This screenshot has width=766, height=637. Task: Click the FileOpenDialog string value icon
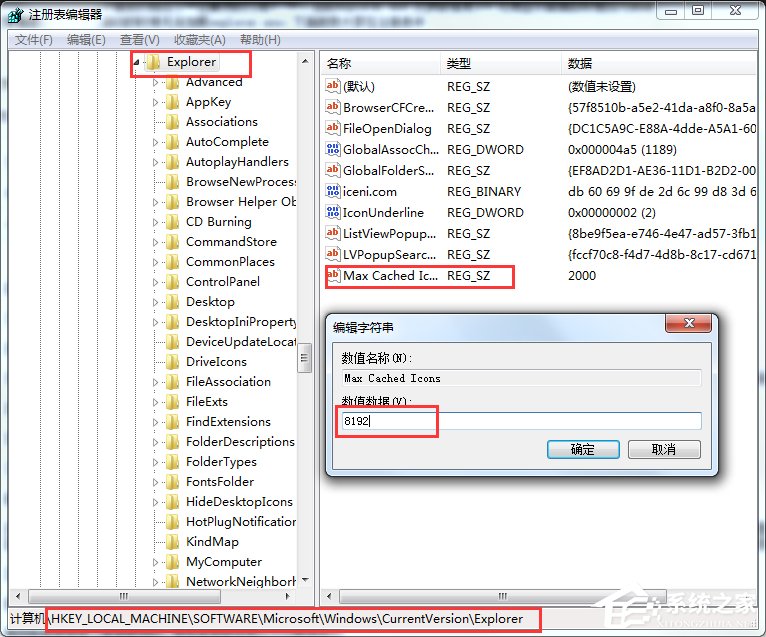pyautogui.click(x=333, y=128)
